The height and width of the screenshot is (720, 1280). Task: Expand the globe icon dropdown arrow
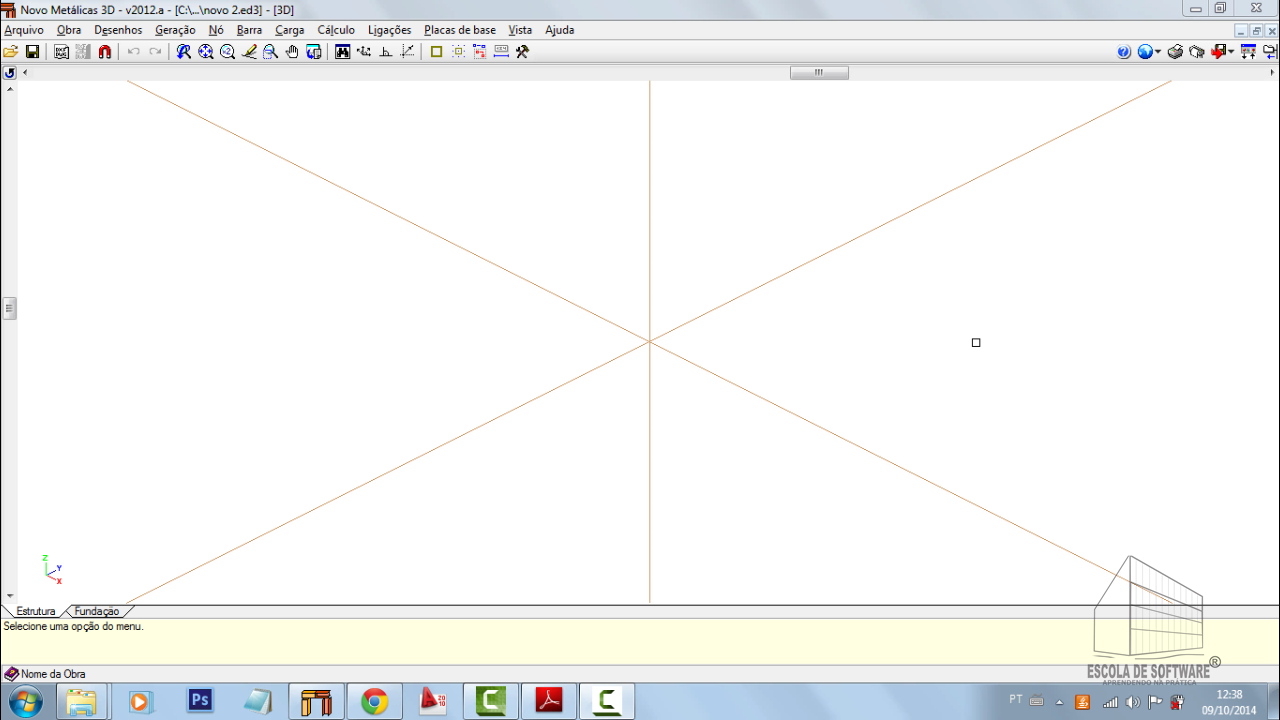(1158, 52)
